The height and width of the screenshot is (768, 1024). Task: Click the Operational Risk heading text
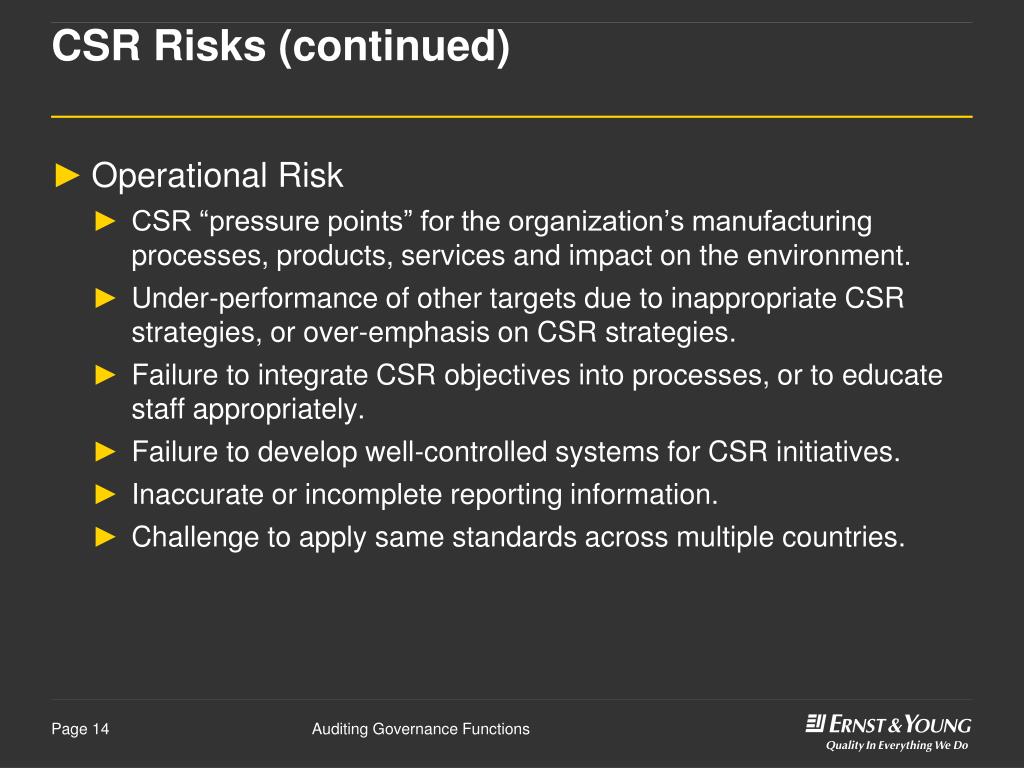[x=217, y=176]
